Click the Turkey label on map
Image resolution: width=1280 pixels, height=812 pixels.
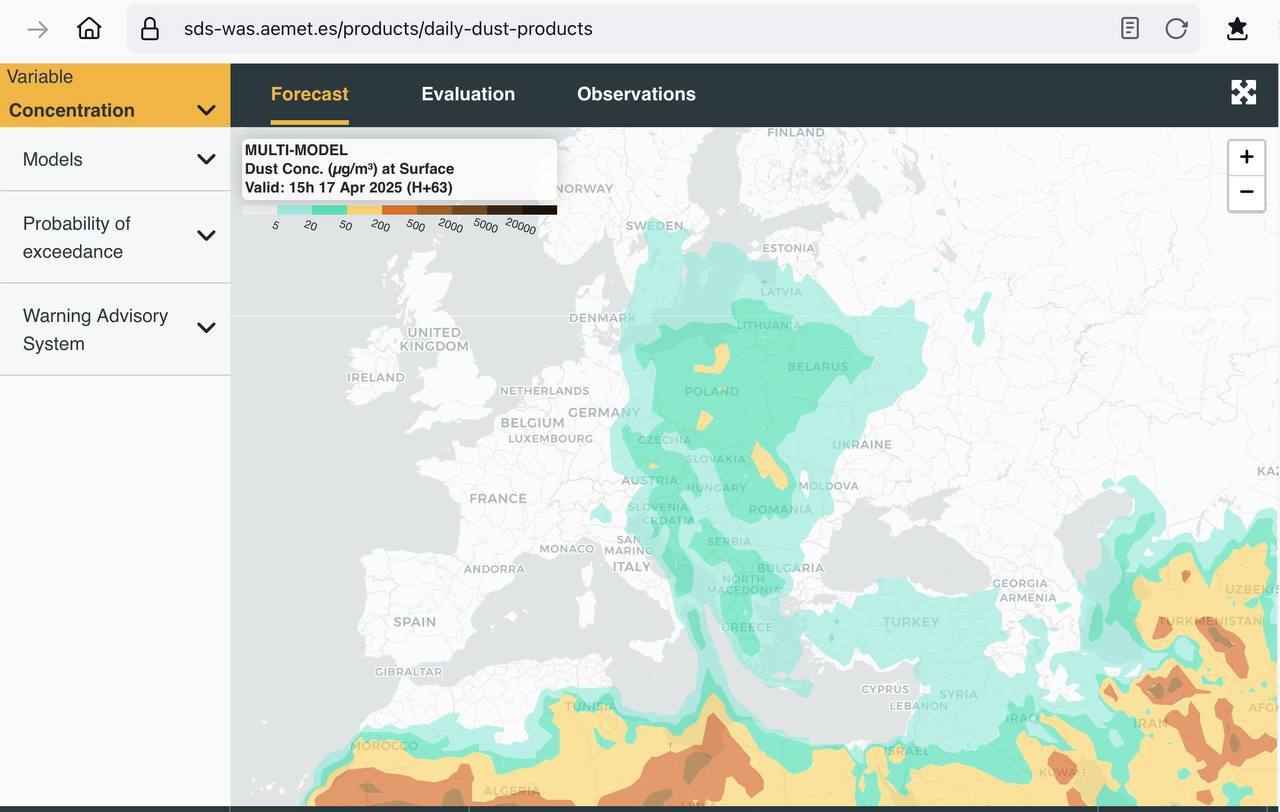(x=910, y=622)
